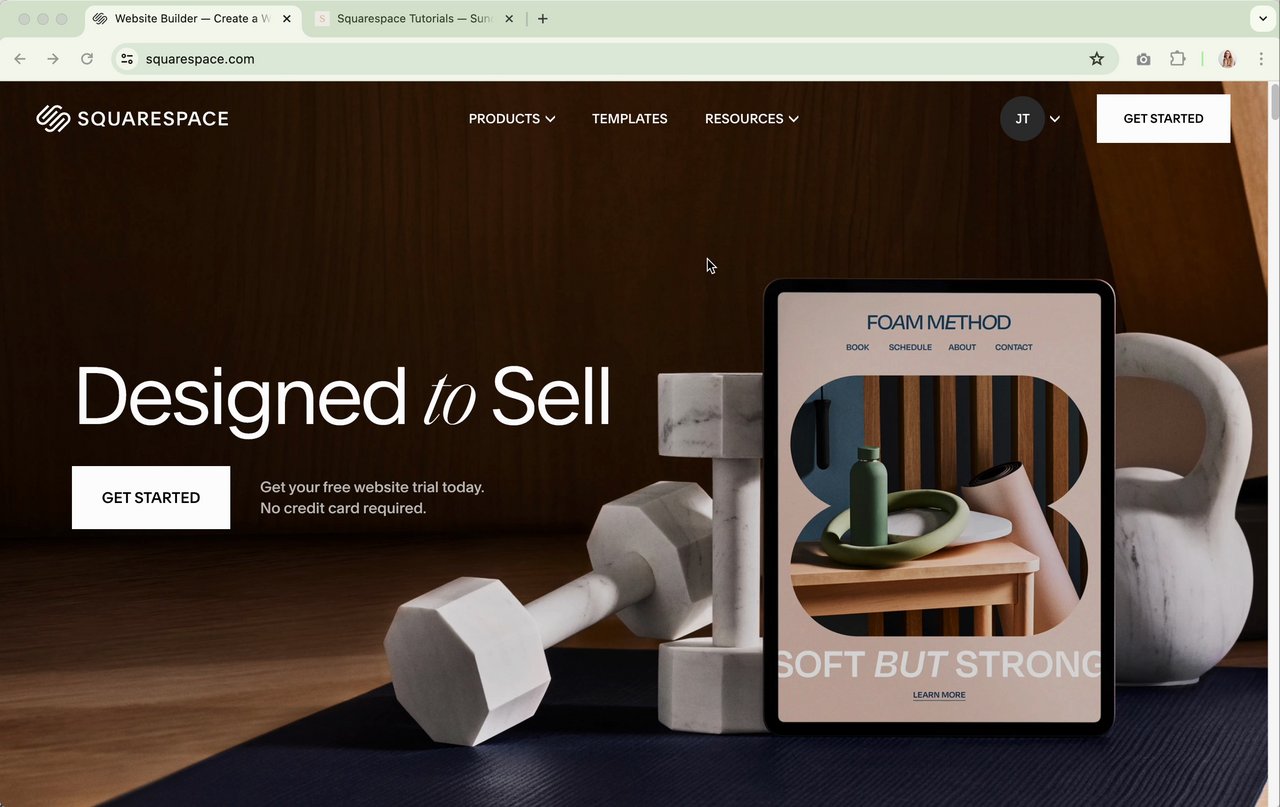
Task: Reload the page with the refresh icon
Action: pyautogui.click(x=87, y=59)
